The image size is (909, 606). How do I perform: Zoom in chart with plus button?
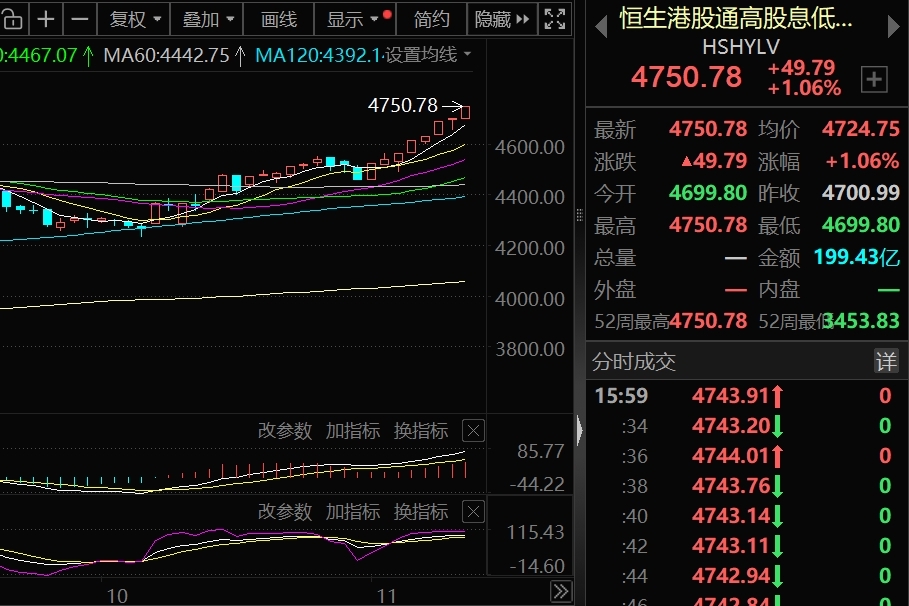(x=46, y=19)
